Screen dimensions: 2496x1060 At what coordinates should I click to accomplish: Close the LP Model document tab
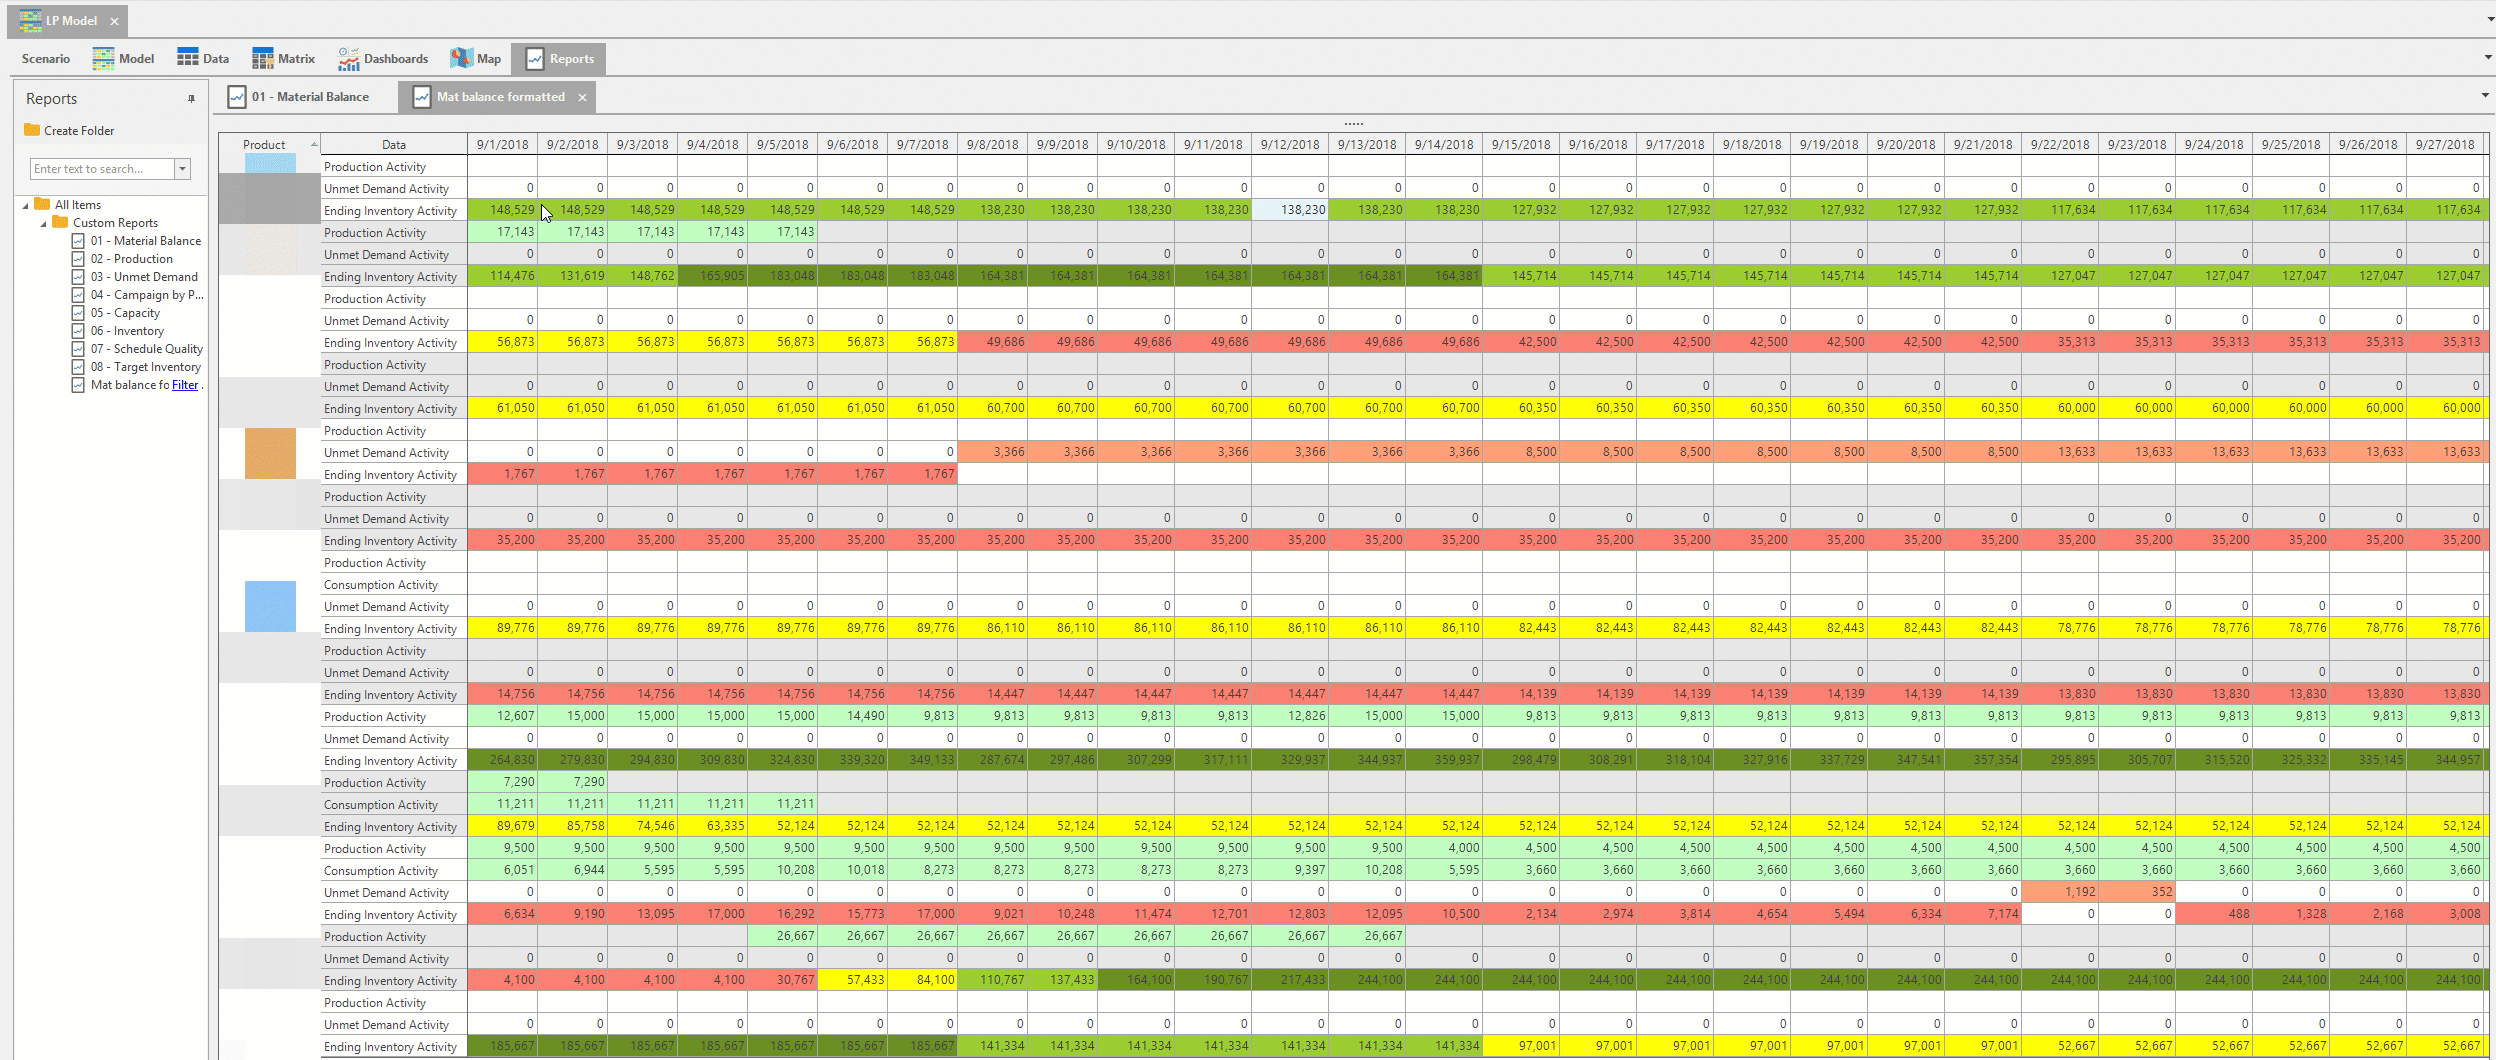coord(114,21)
